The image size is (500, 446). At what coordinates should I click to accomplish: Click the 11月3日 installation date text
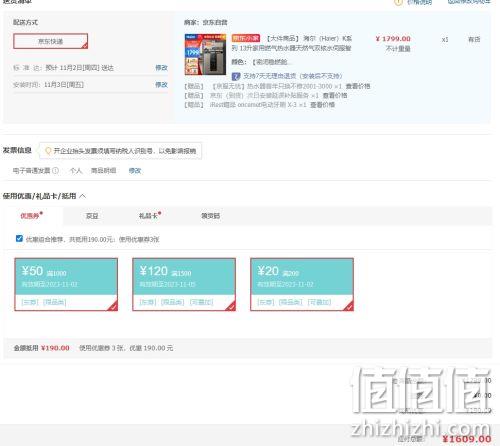(64, 85)
